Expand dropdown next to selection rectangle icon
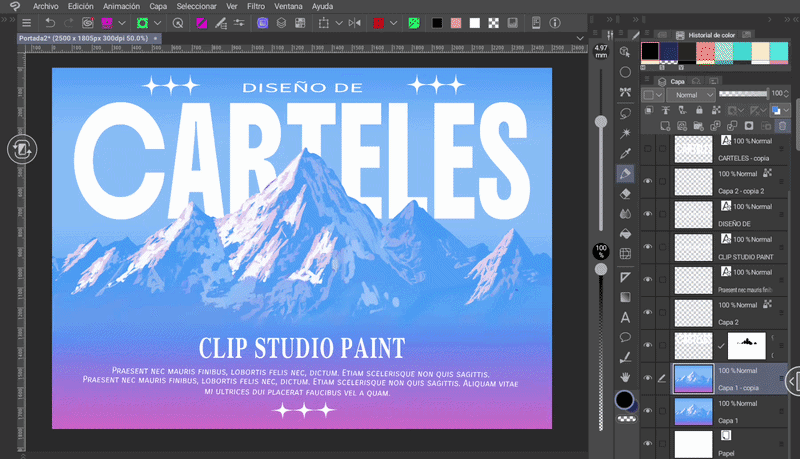 pos(339,23)
